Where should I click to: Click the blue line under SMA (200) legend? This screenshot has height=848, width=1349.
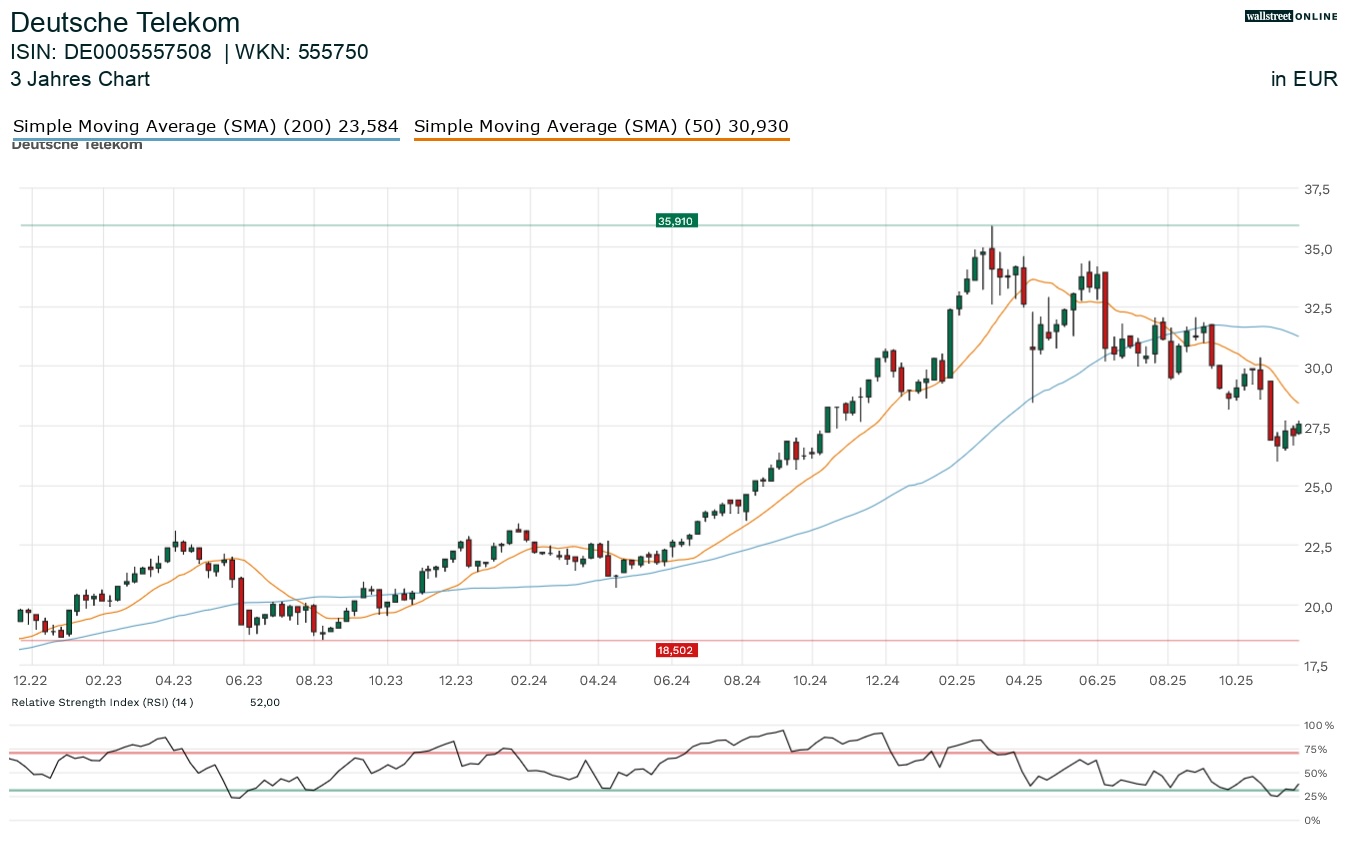tap(205, 139)
